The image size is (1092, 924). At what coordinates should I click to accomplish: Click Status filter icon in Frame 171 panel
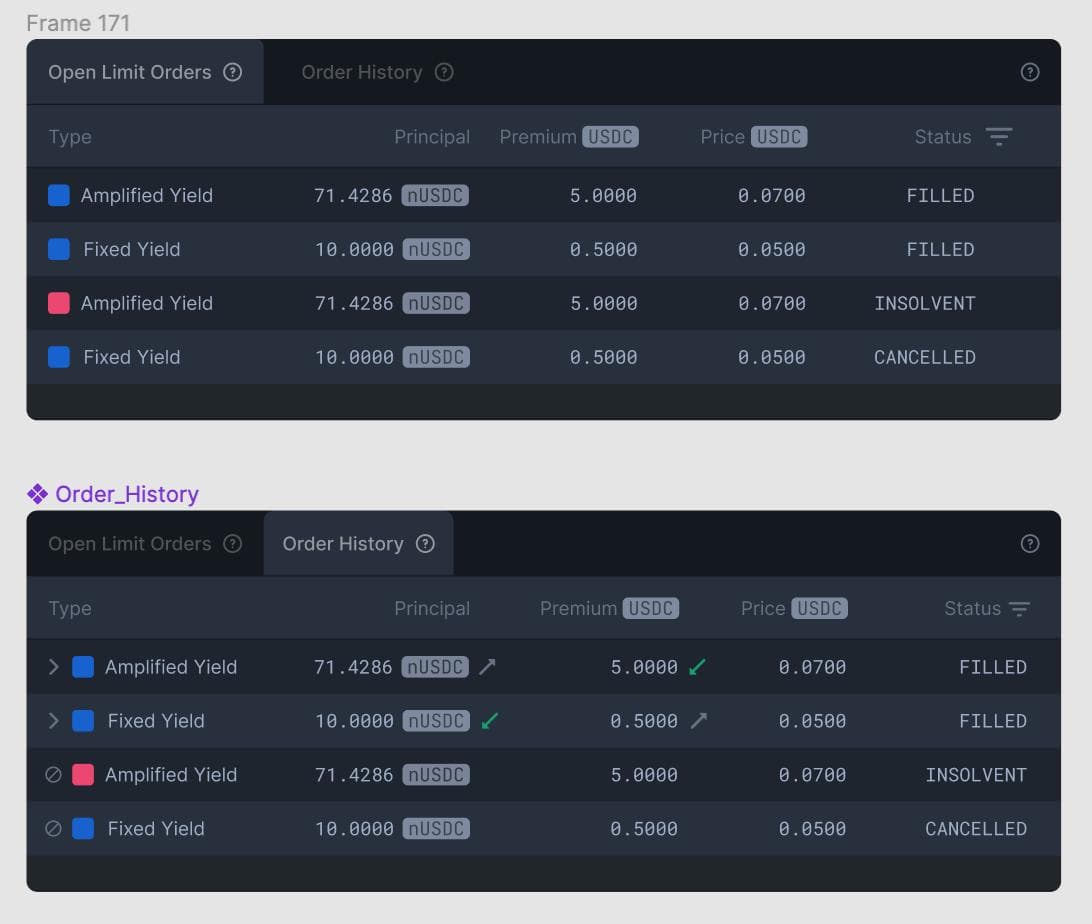tap(999, 137)
